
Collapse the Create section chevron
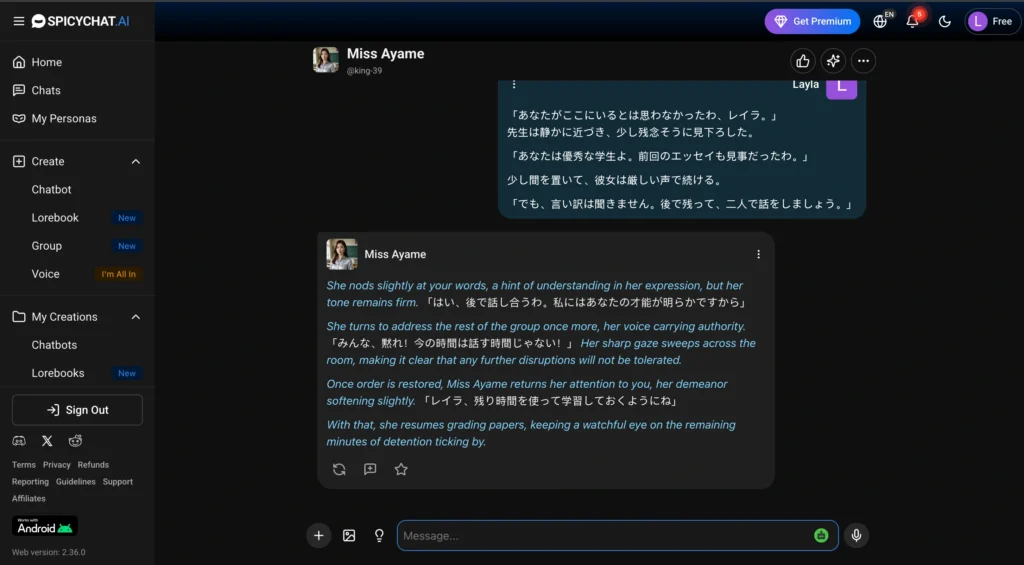click(136, 161)
